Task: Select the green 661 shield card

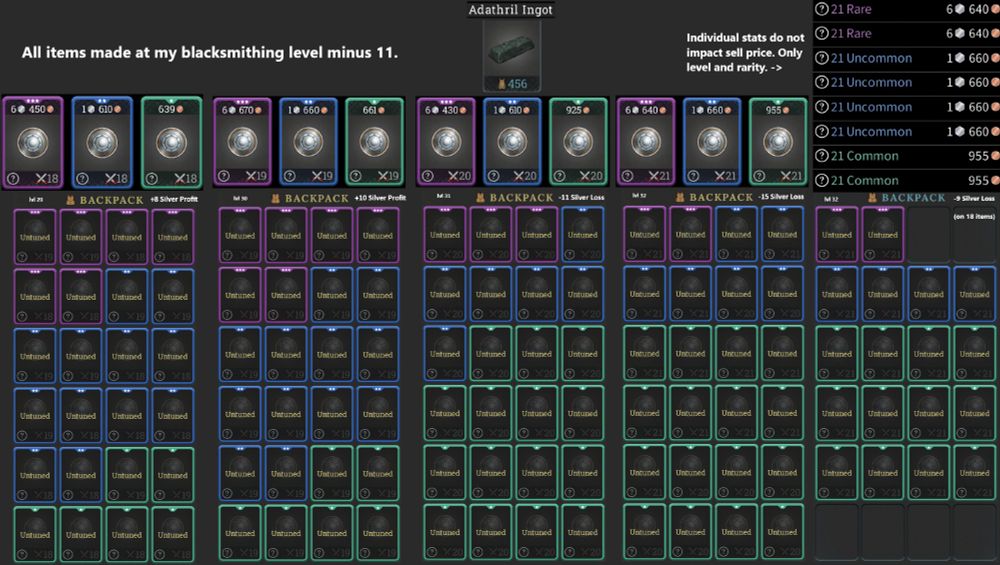Action: (374, 142)
